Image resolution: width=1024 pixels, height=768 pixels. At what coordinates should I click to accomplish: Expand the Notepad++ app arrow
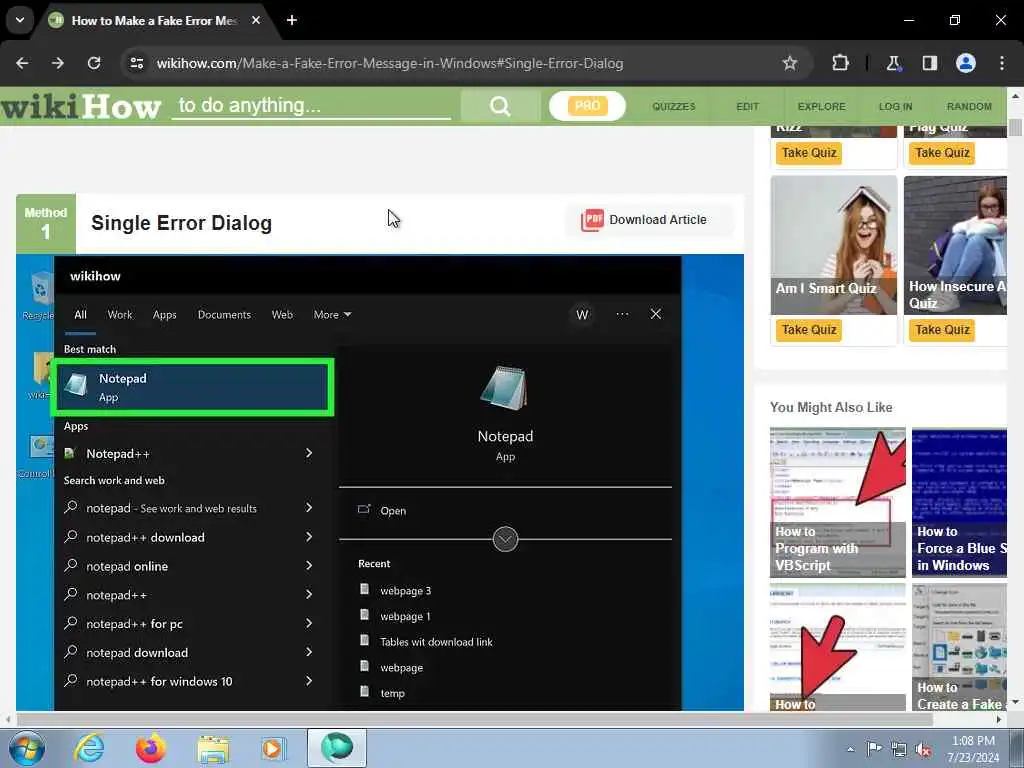pyautogui.click(x=309, y=453)
